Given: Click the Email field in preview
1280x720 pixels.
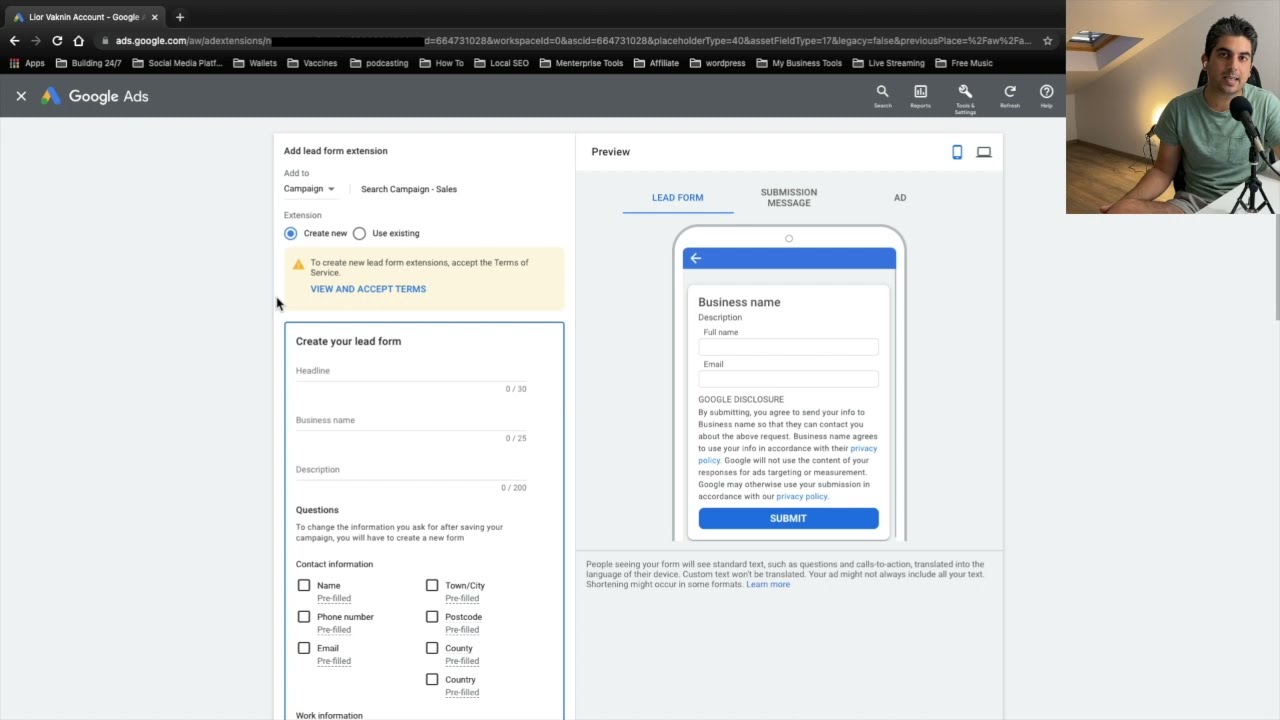Looking at the screenshot, I should pyautogui.click(x=788, y=379).
